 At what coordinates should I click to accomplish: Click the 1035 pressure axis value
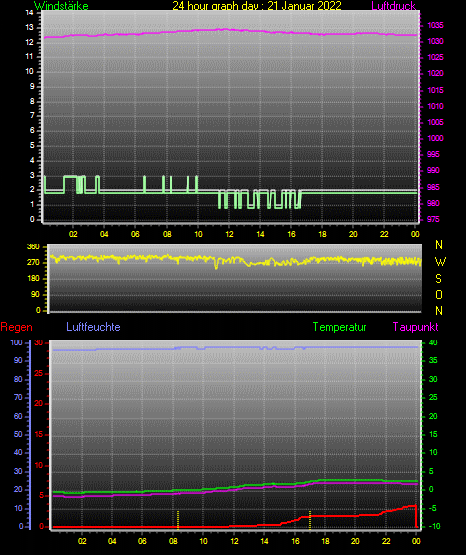coord(436,25)
